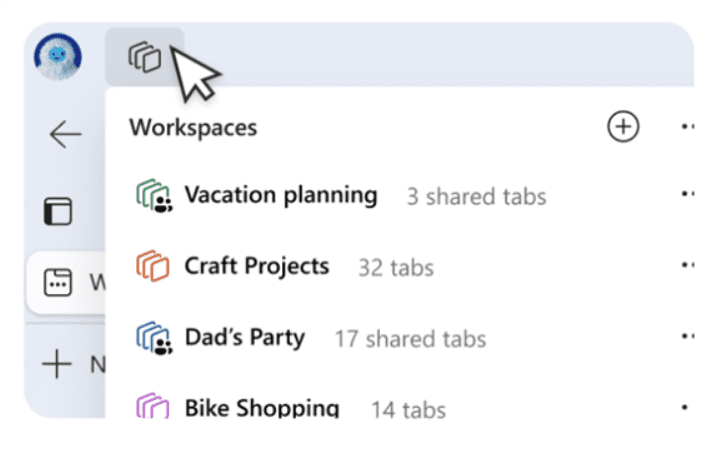Toggle the vertical tabs pane icon

click(58, 211)
